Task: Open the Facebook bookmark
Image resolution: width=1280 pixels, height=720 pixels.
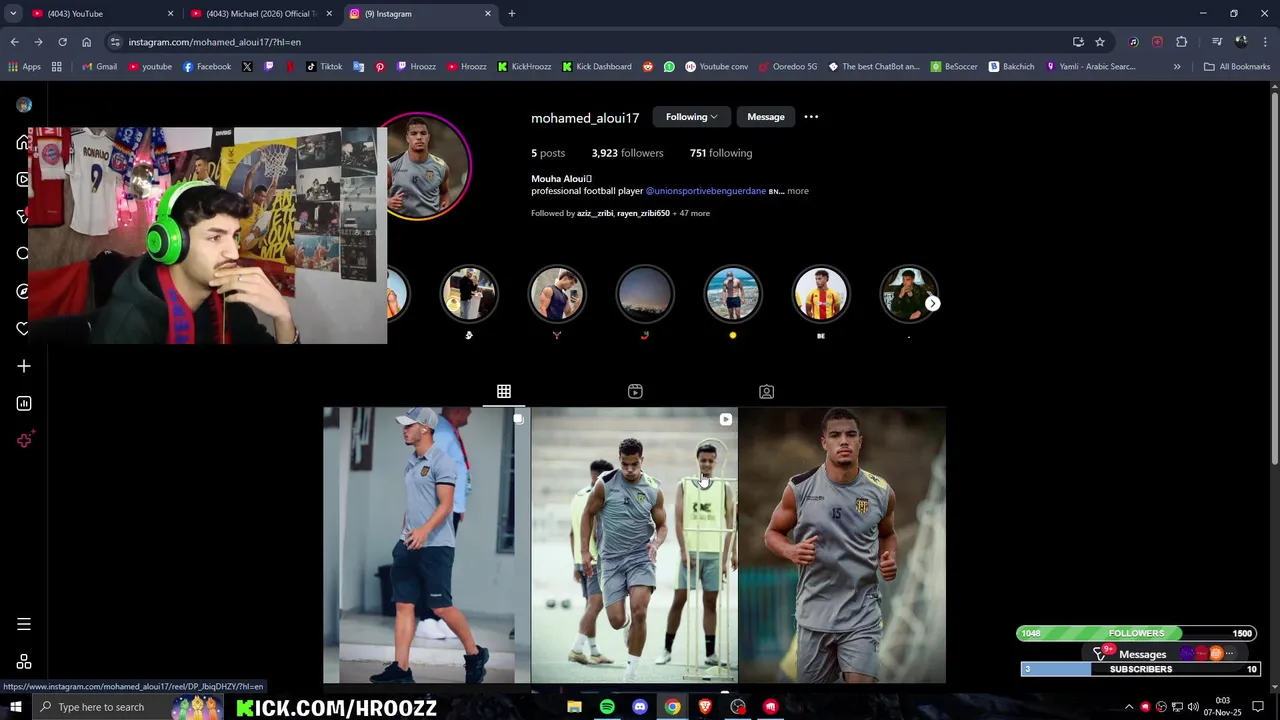Action: tap(207, 67)
